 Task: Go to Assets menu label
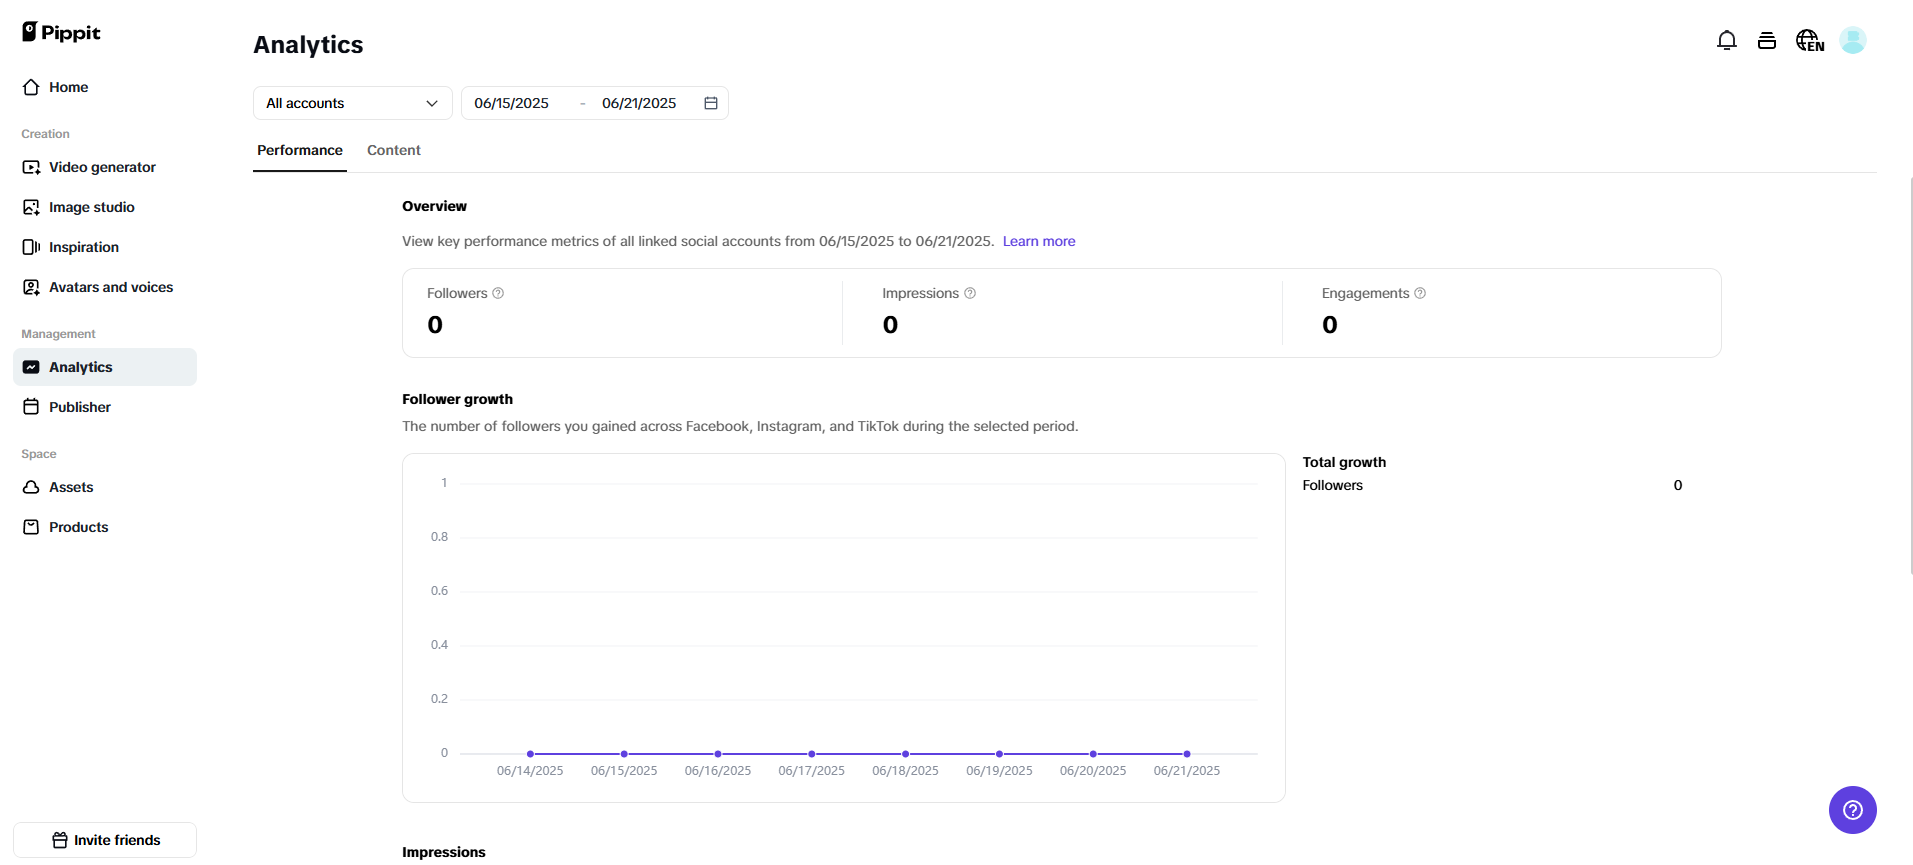(71, 487)
